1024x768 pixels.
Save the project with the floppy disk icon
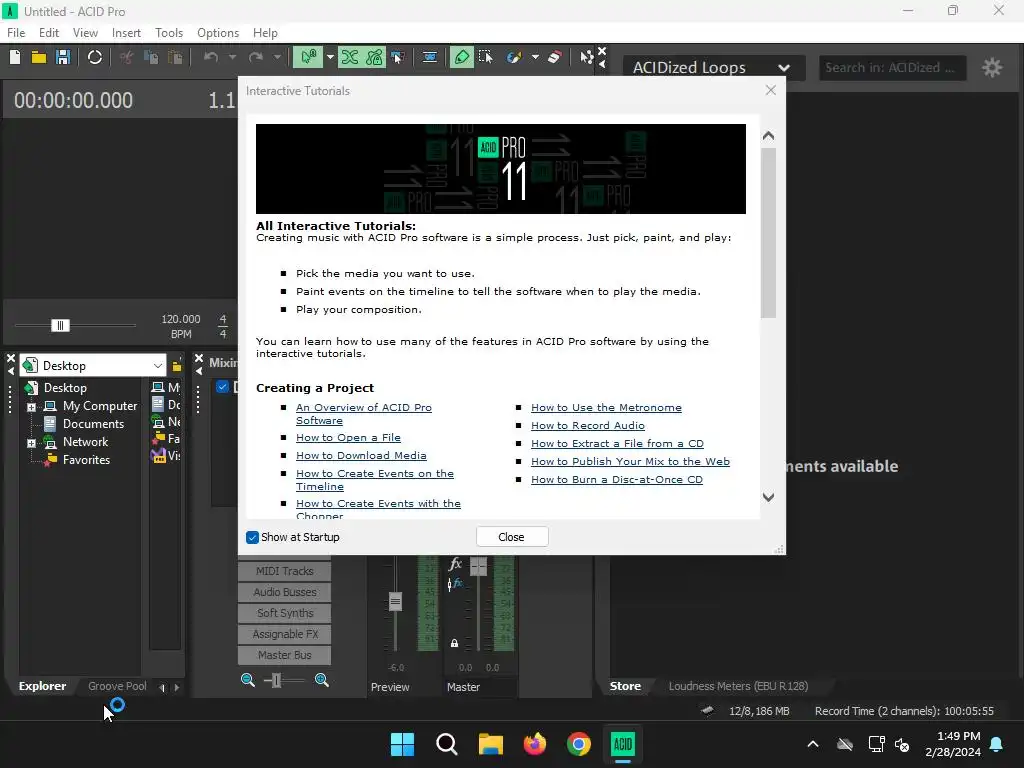pos(63,57)
